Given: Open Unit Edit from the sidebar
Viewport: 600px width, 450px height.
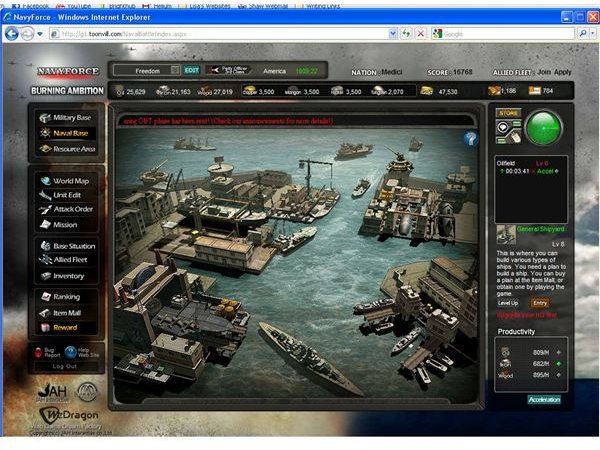Looking at the screenshot, I should tap(60, 195).
